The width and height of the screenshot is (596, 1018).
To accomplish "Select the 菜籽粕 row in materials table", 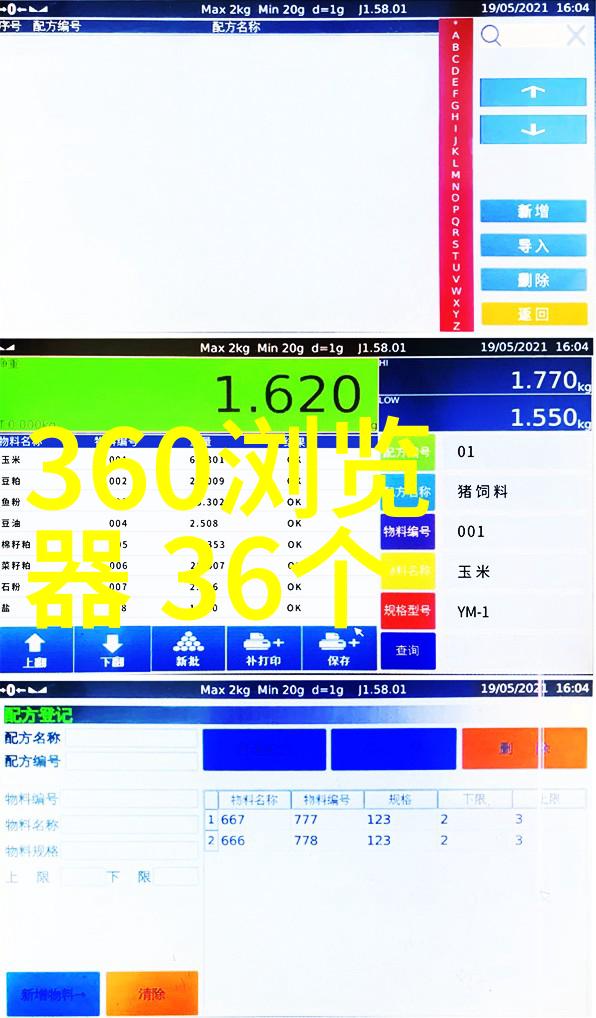I will 188,565.
